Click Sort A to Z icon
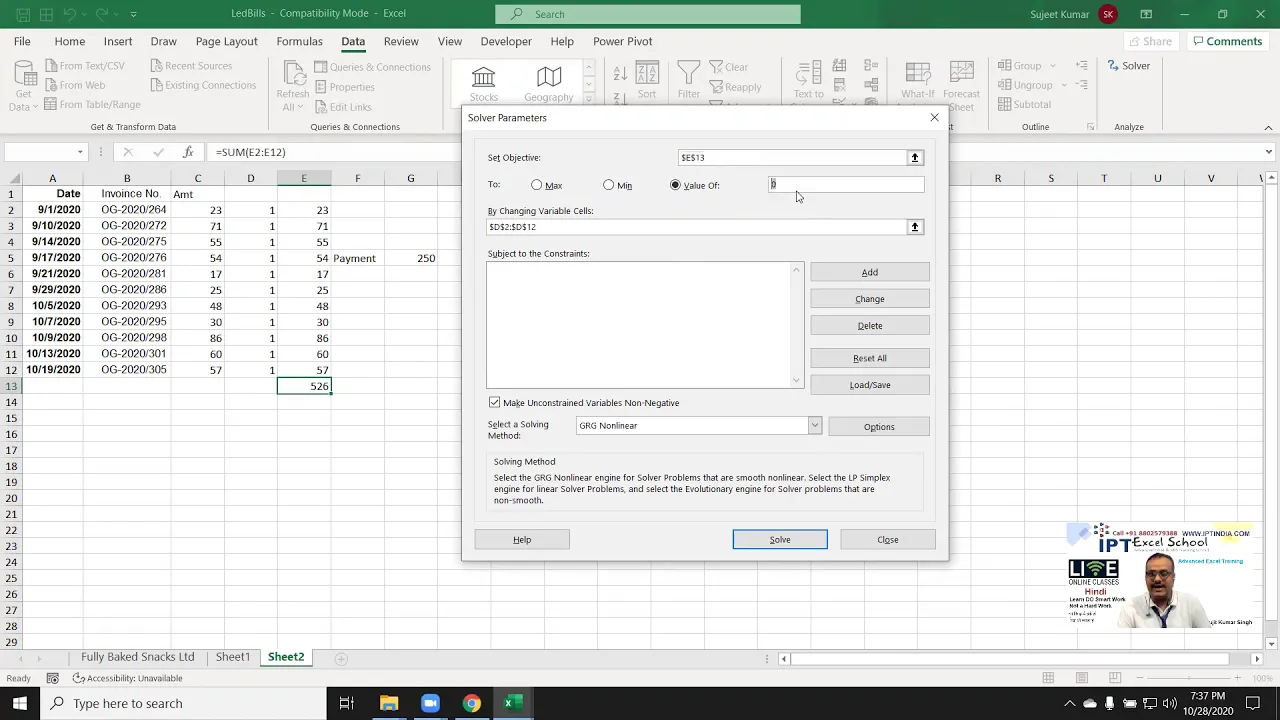This screenshot has height=720, width=1280. click(x=620, y=74)
